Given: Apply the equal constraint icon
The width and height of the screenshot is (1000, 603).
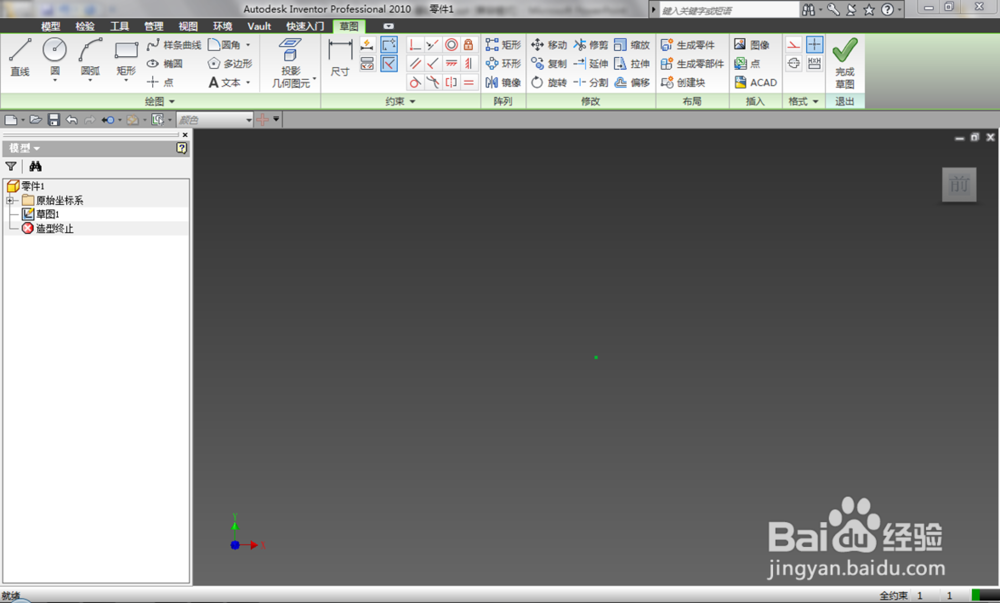Looking at the screenshot, I should (x=469, y=82).
